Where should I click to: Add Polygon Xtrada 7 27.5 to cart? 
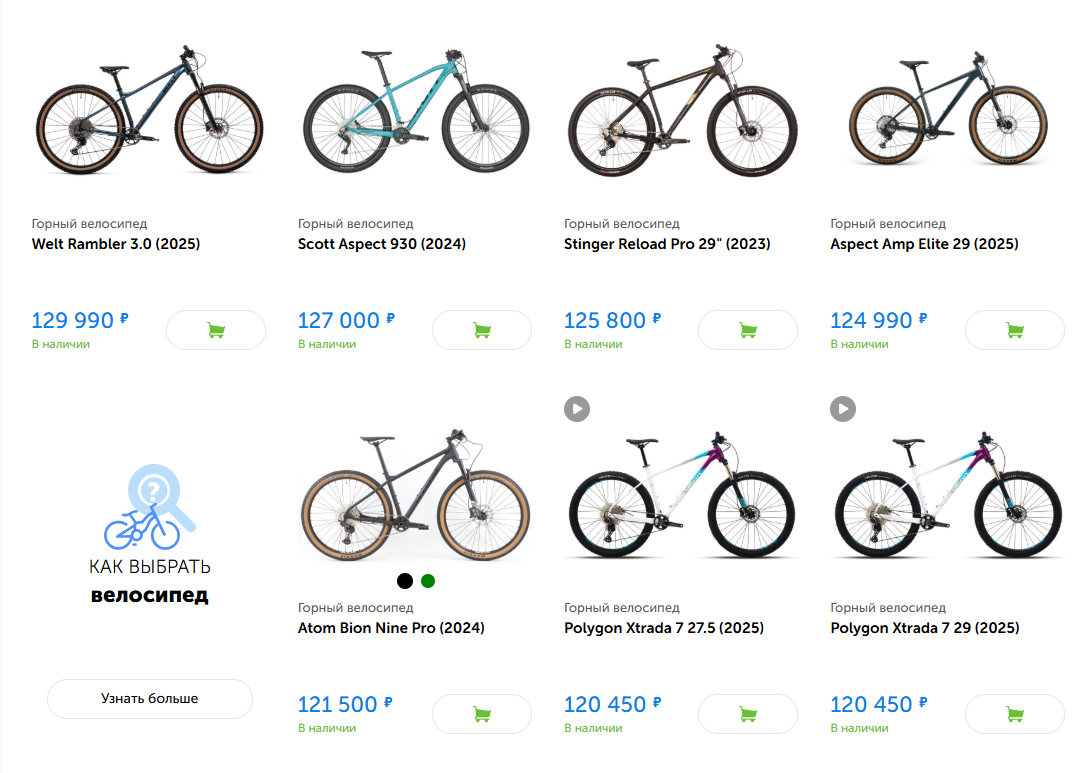747,714
